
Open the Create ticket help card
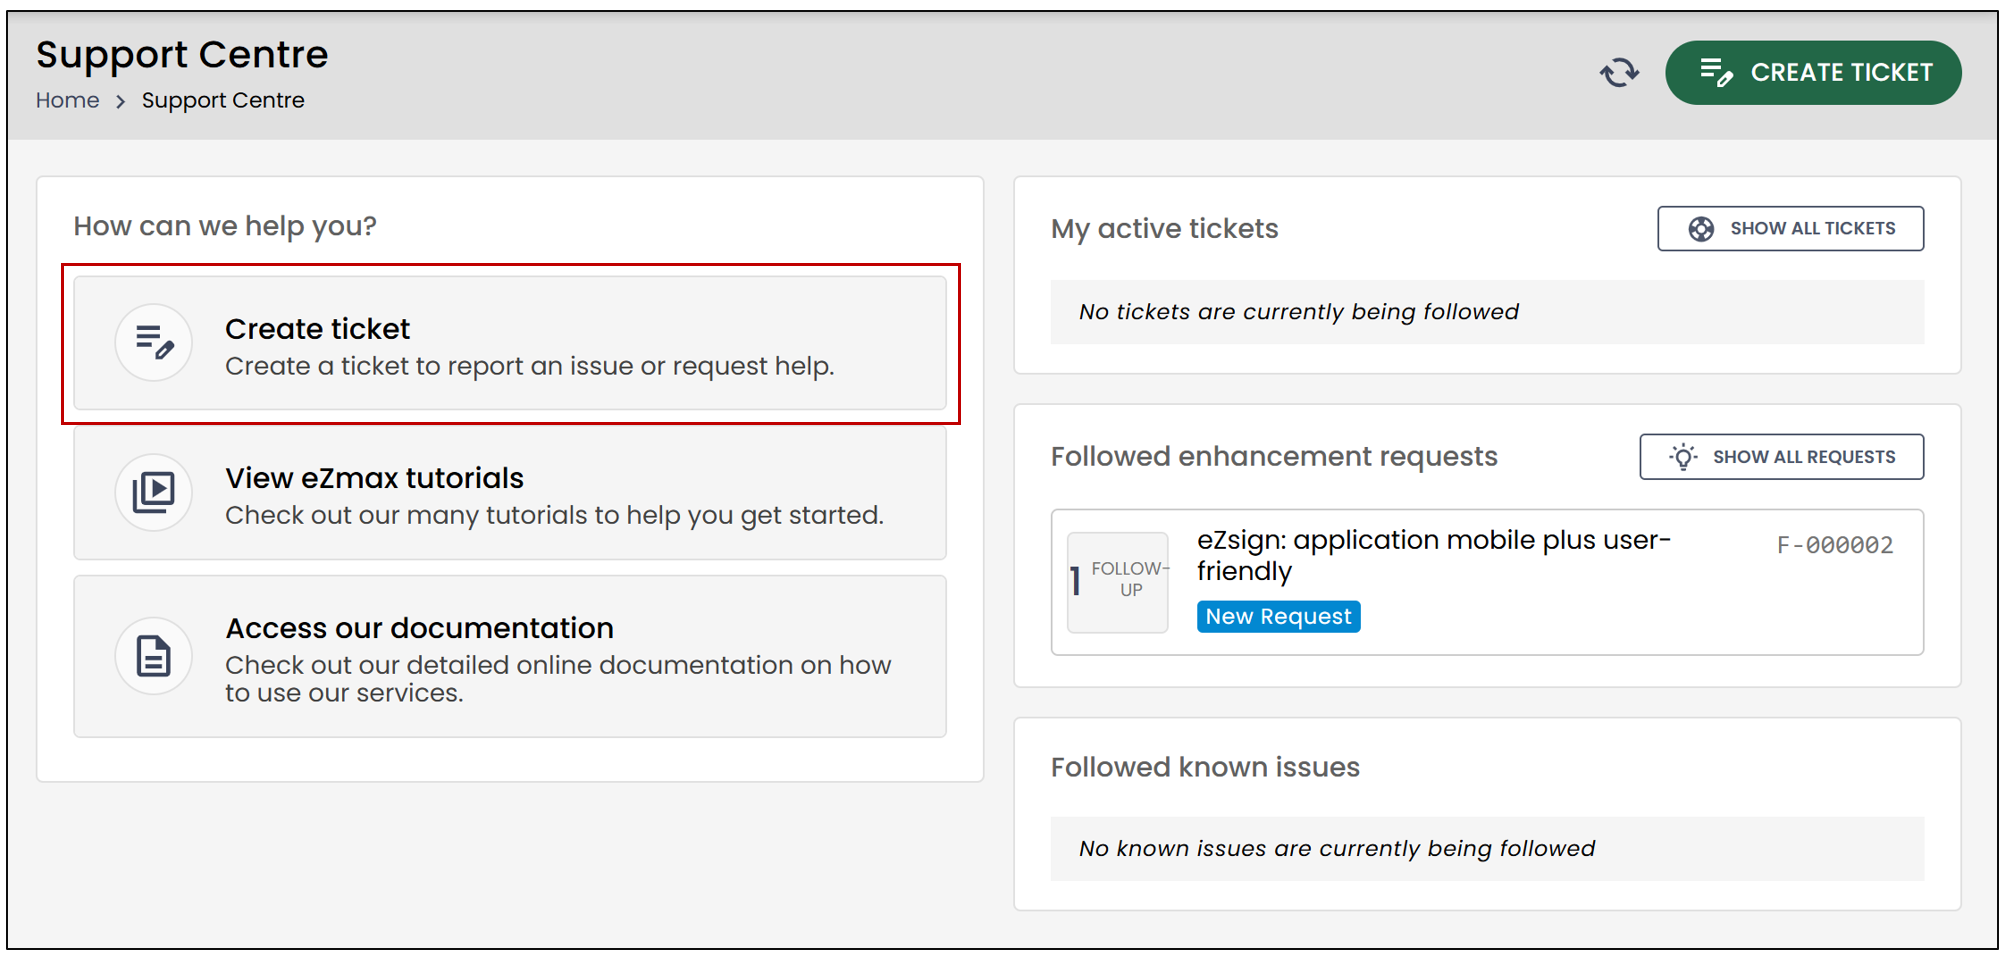[510, 343]
